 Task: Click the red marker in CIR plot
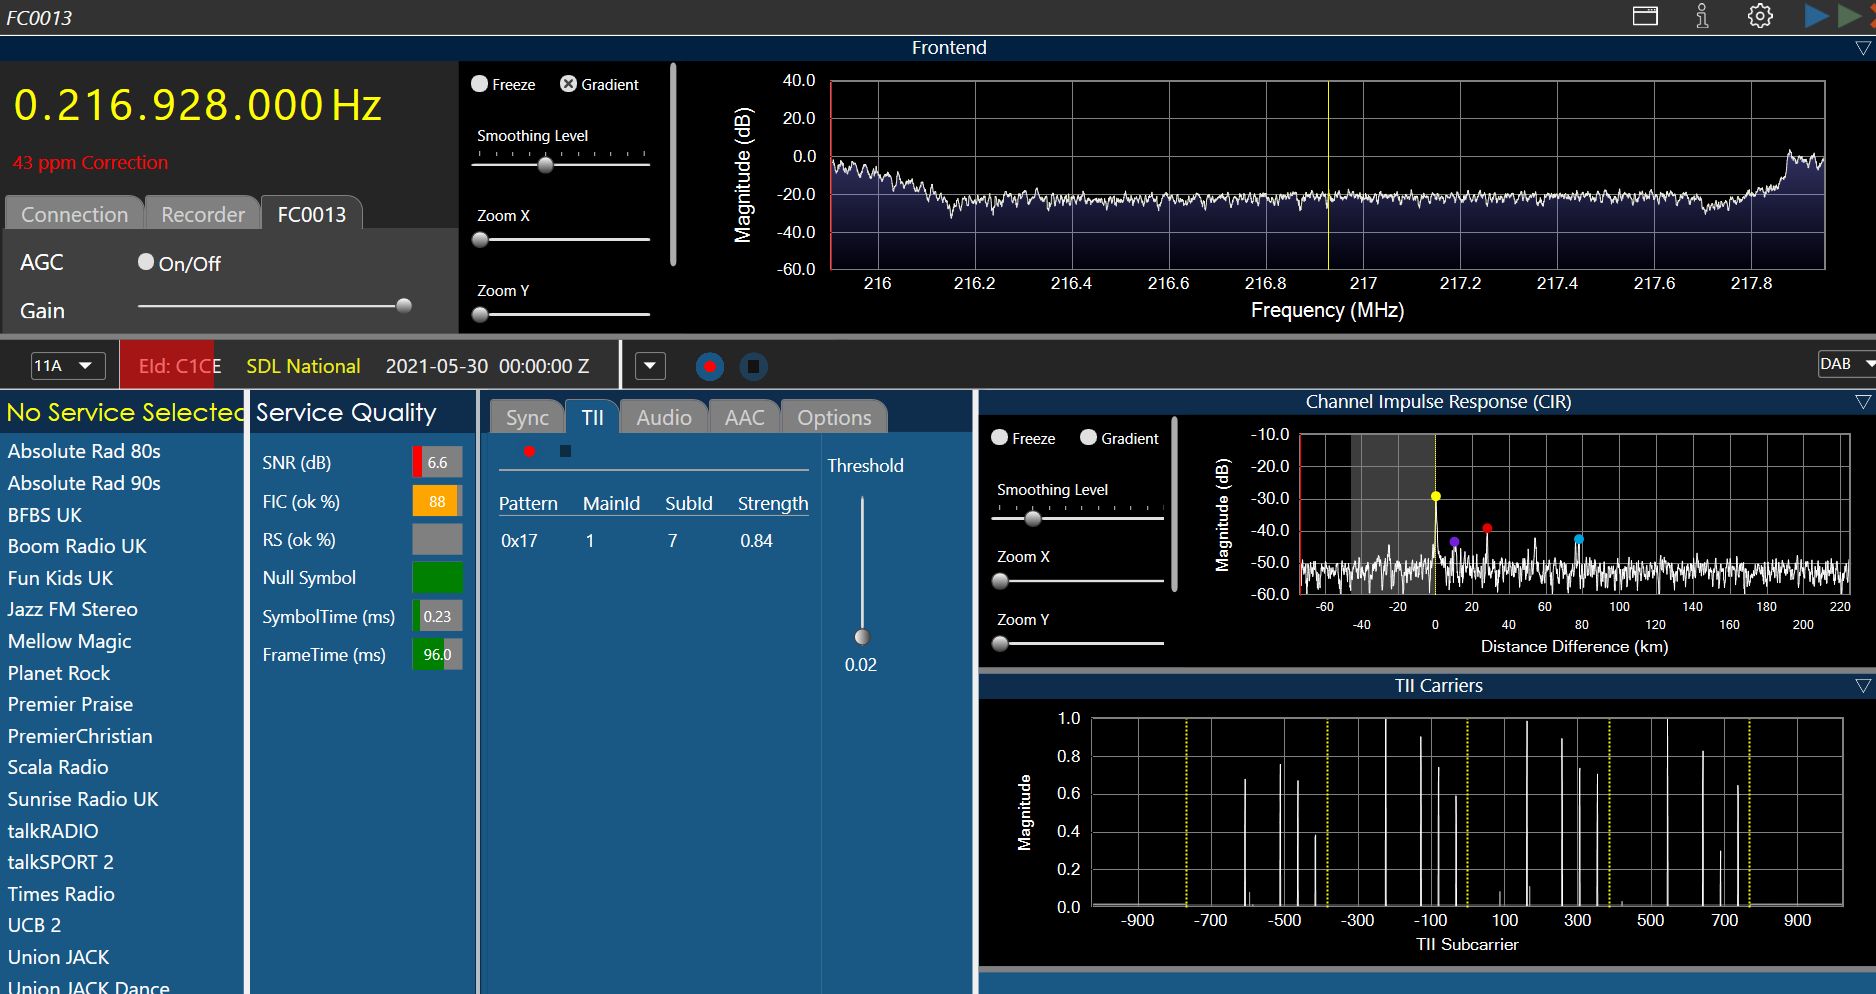click(x=1487, y=528)
